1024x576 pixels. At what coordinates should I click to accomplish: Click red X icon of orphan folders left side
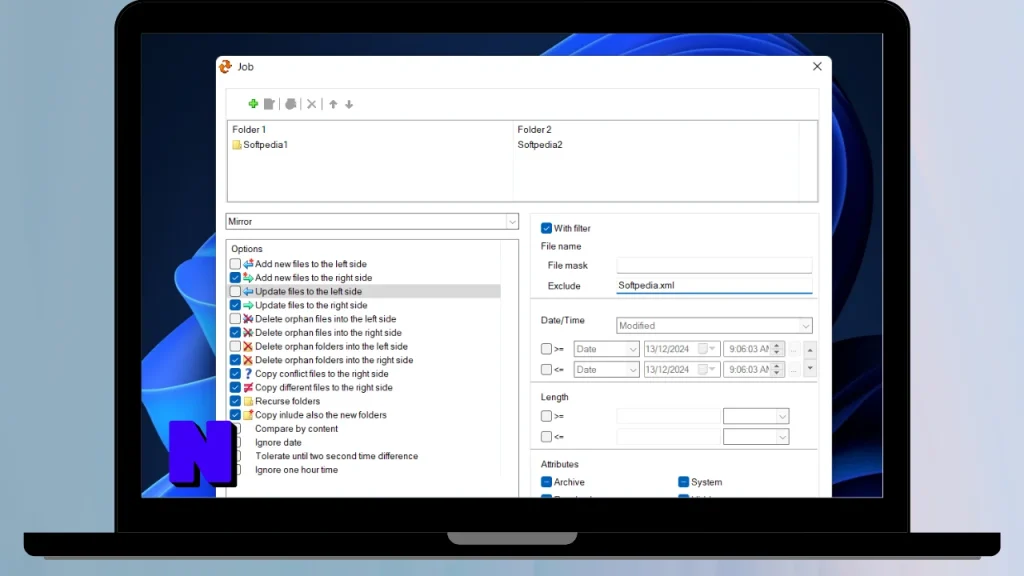pos(248,346)
